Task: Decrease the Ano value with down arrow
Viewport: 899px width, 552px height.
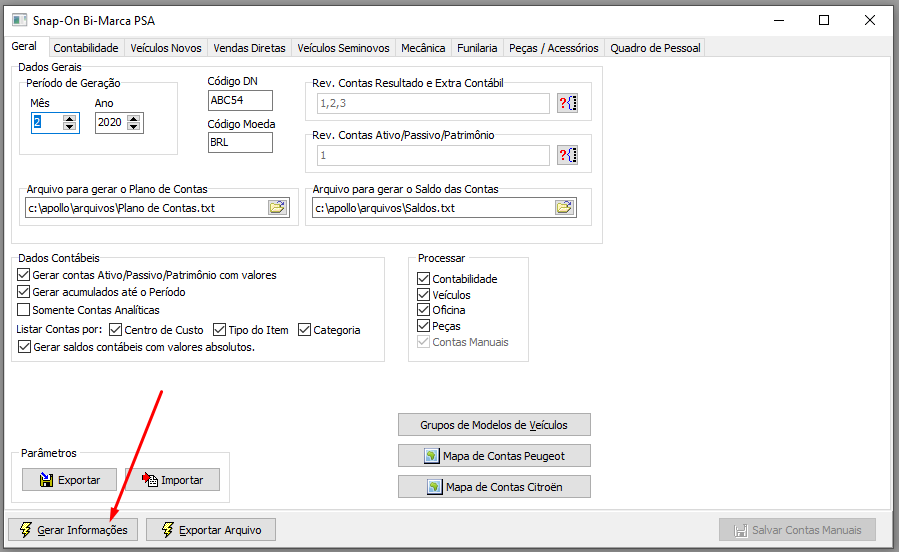Action: pyautogui.click(x=134, y=127)
